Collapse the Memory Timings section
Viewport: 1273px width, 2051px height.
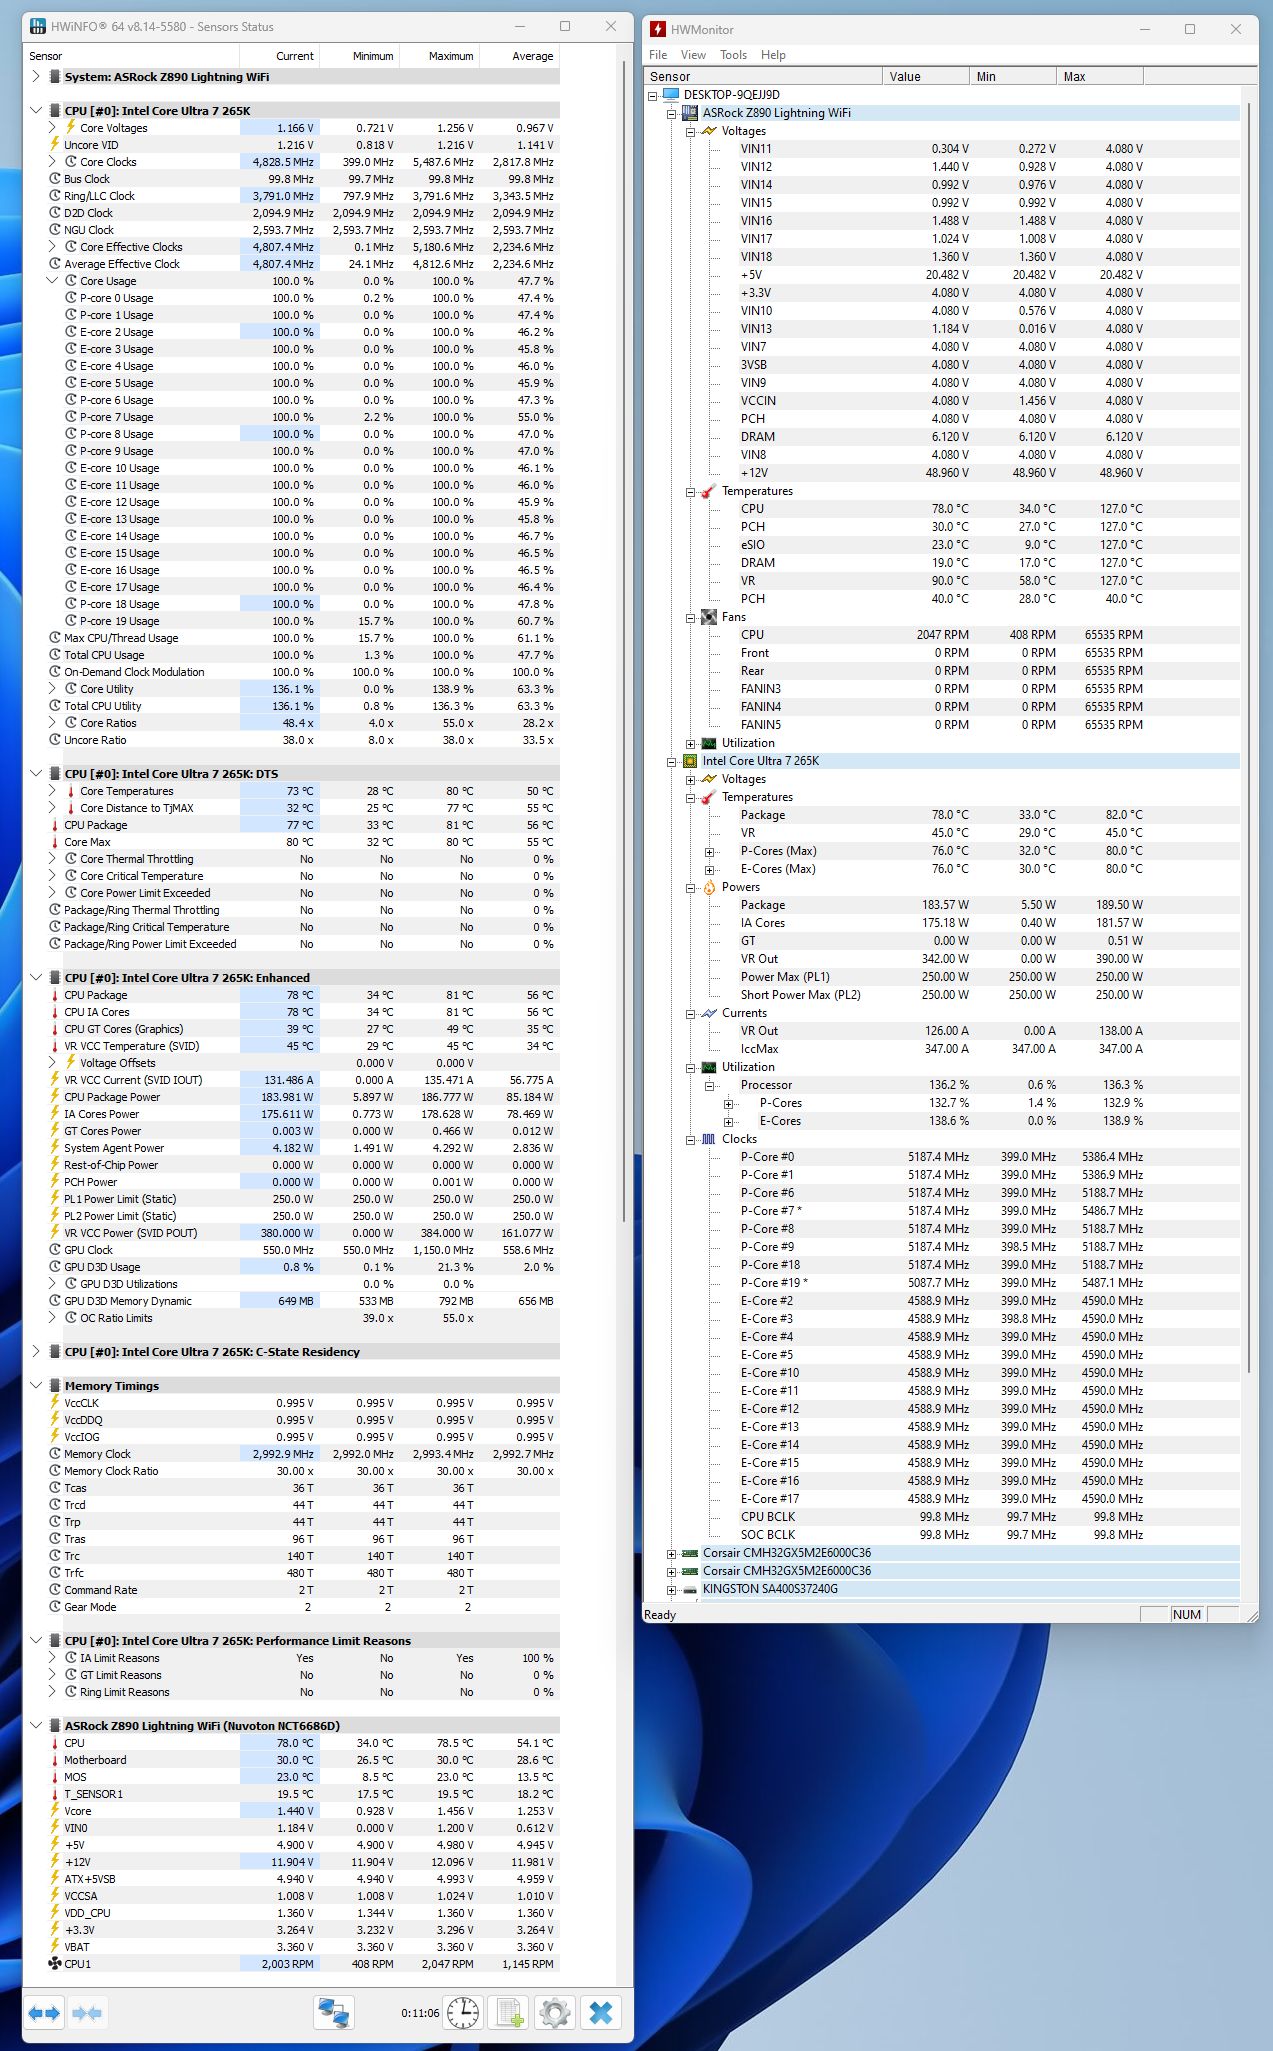click(x=36, y=1386)
